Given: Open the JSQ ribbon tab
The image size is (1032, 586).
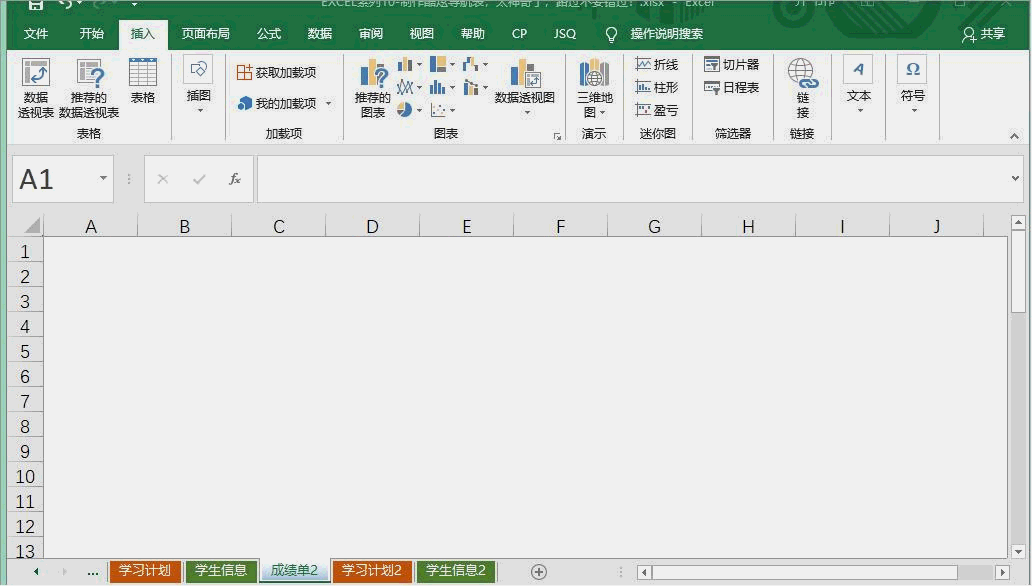Looking at the screenshot, I should coord(565,34).
